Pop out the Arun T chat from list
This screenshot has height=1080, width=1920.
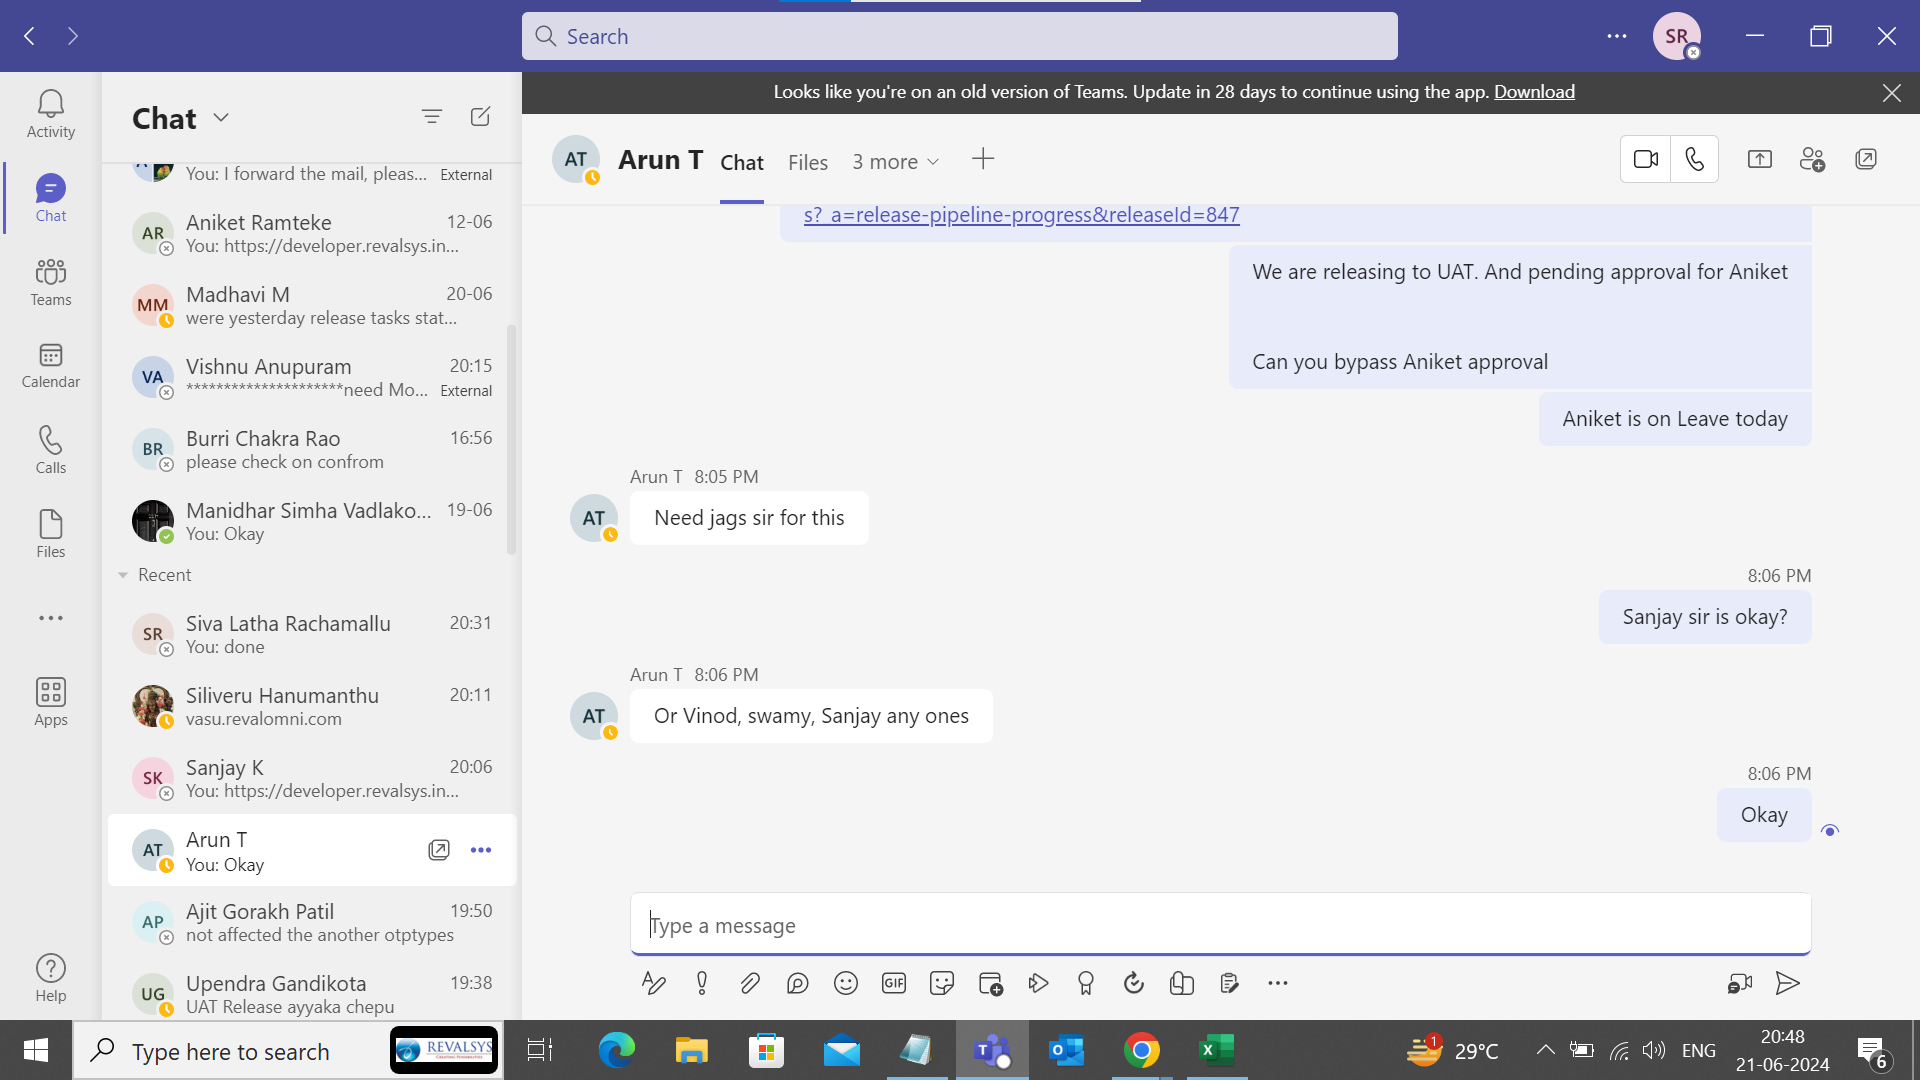[x=438, y=850]
